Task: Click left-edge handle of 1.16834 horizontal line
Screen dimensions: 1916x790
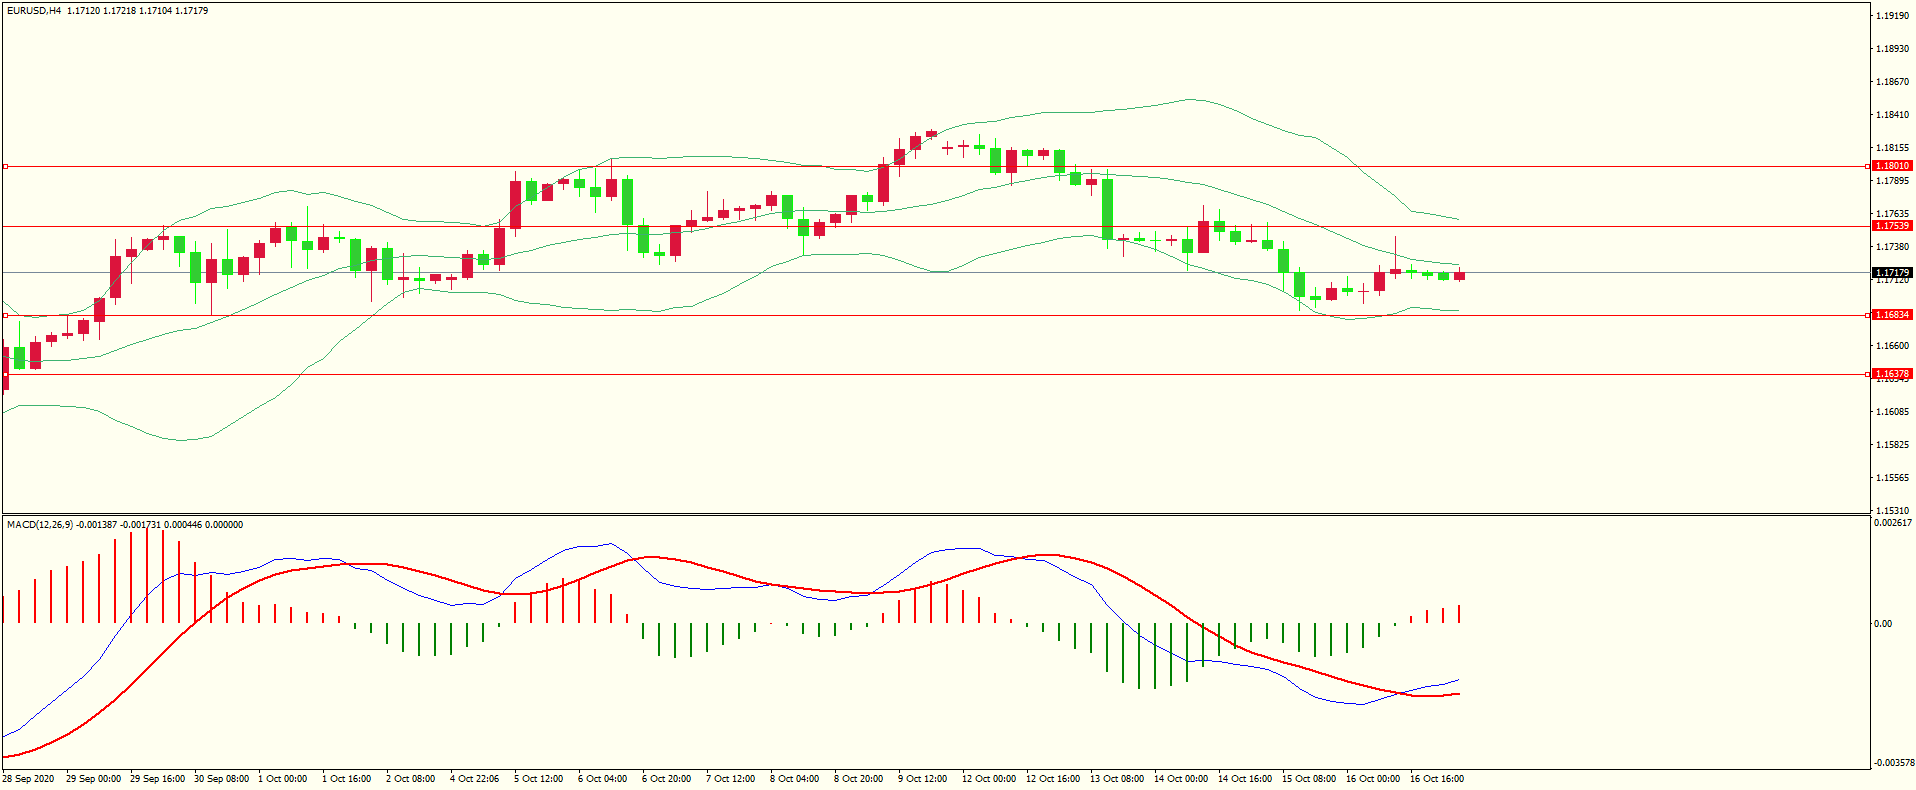Action: [x=5, y=316]
